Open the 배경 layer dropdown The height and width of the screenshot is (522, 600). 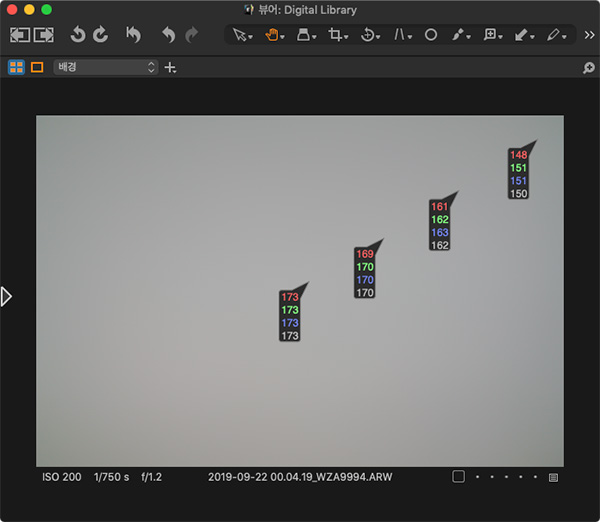pos(105,67)
